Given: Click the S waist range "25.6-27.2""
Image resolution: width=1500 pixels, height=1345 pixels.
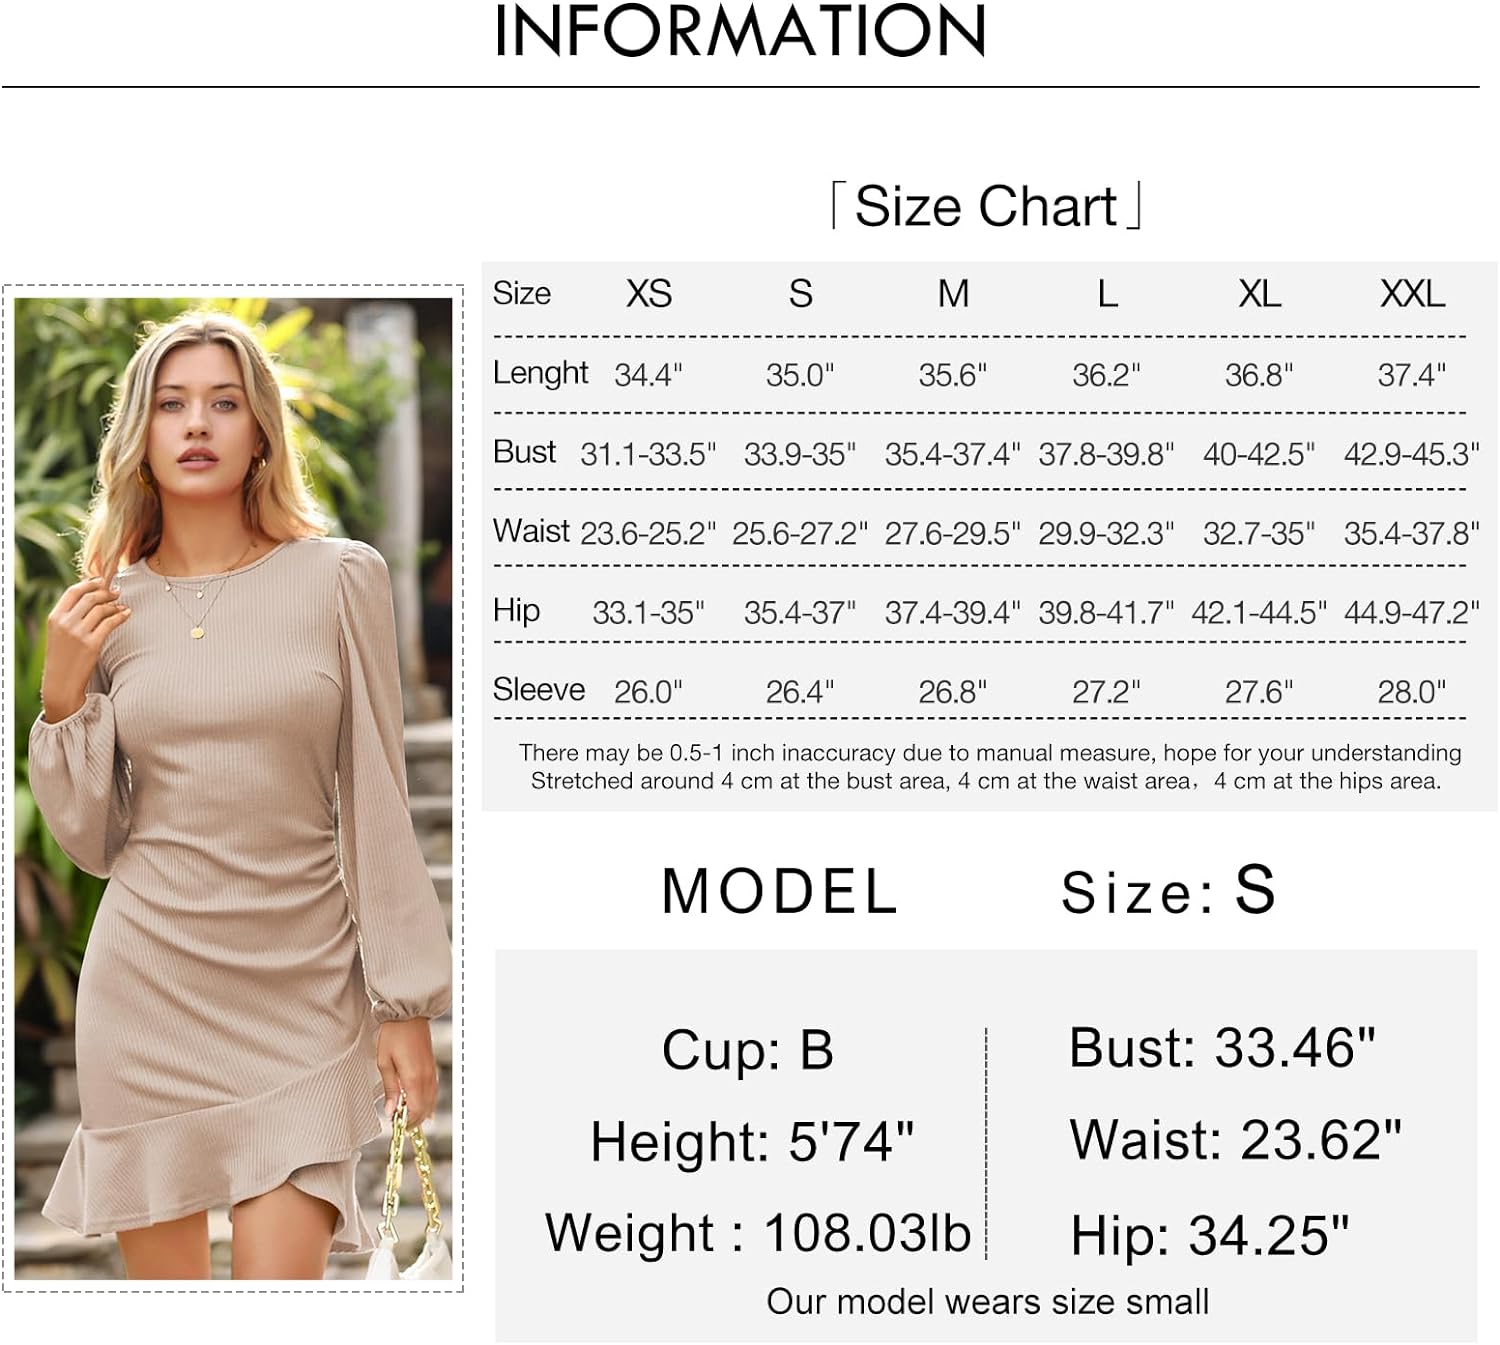Looking at the screenshot, I should click(800, 533).
